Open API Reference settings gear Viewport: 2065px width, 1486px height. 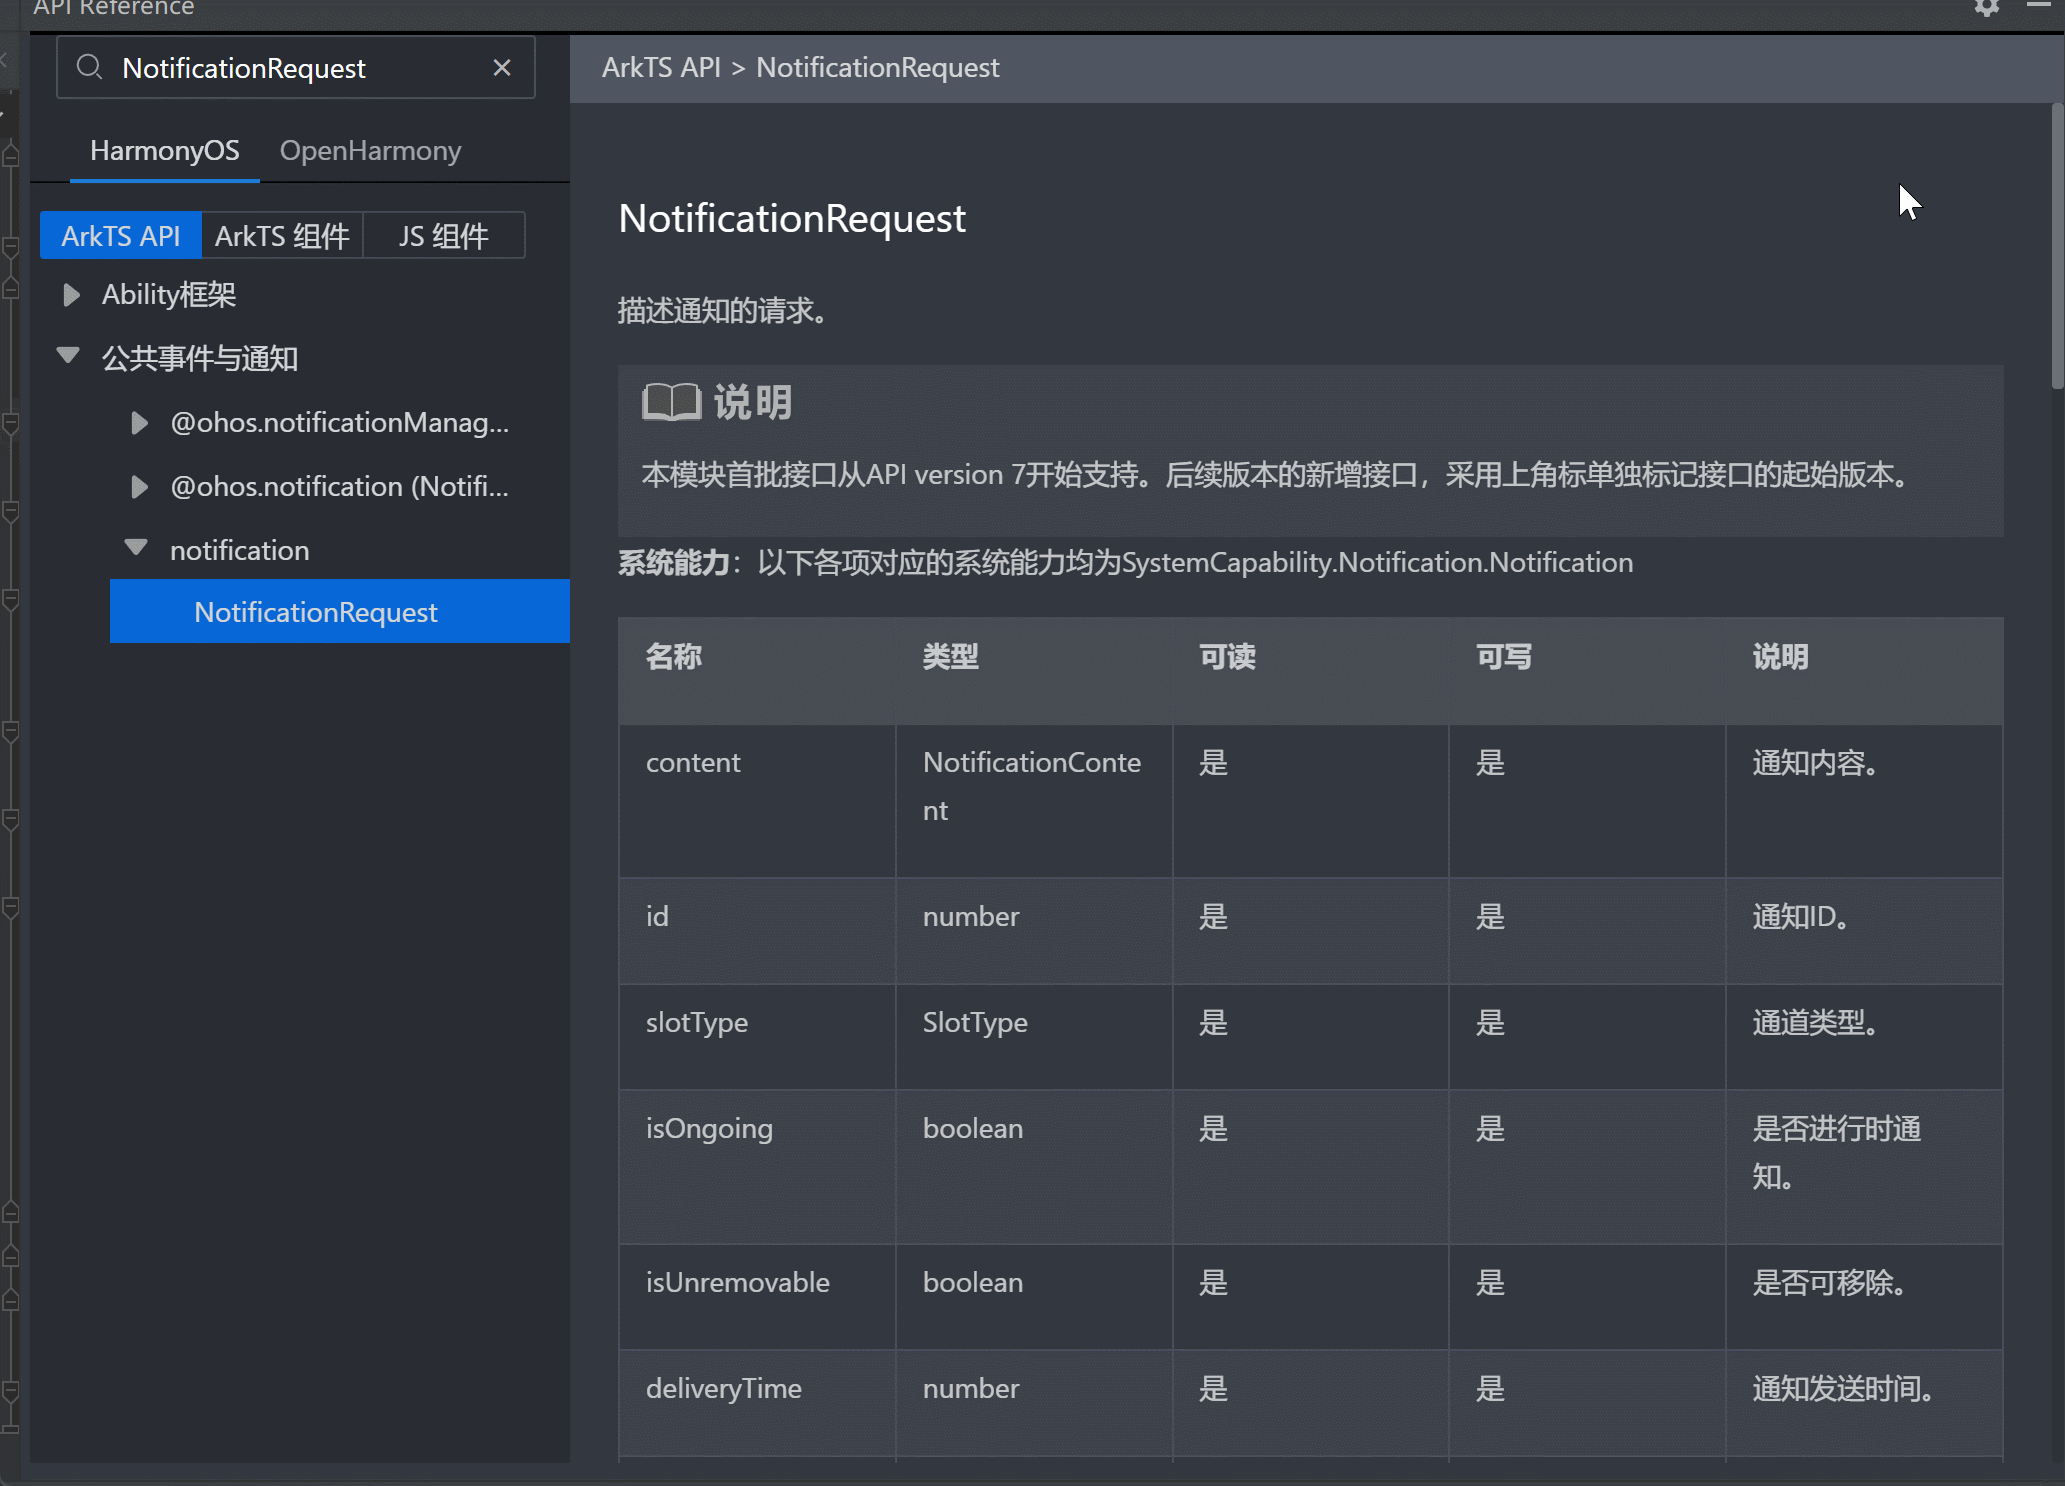coord(1987,8)
